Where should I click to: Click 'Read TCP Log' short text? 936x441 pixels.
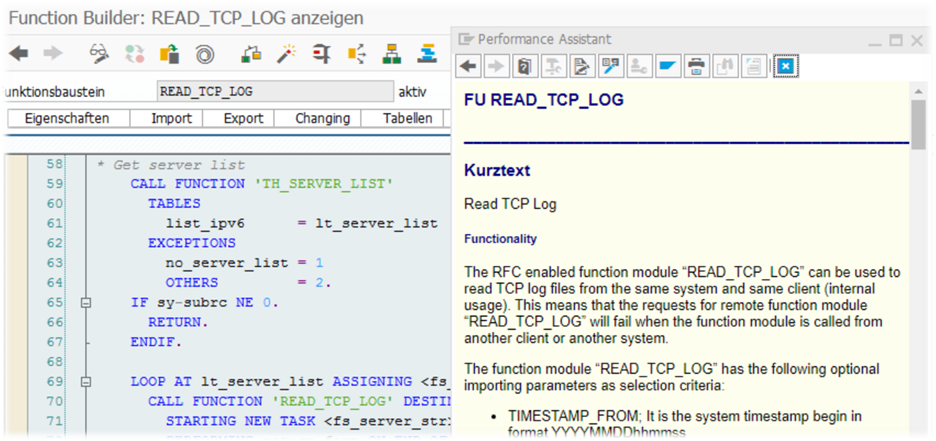click(x=510, y=205)
